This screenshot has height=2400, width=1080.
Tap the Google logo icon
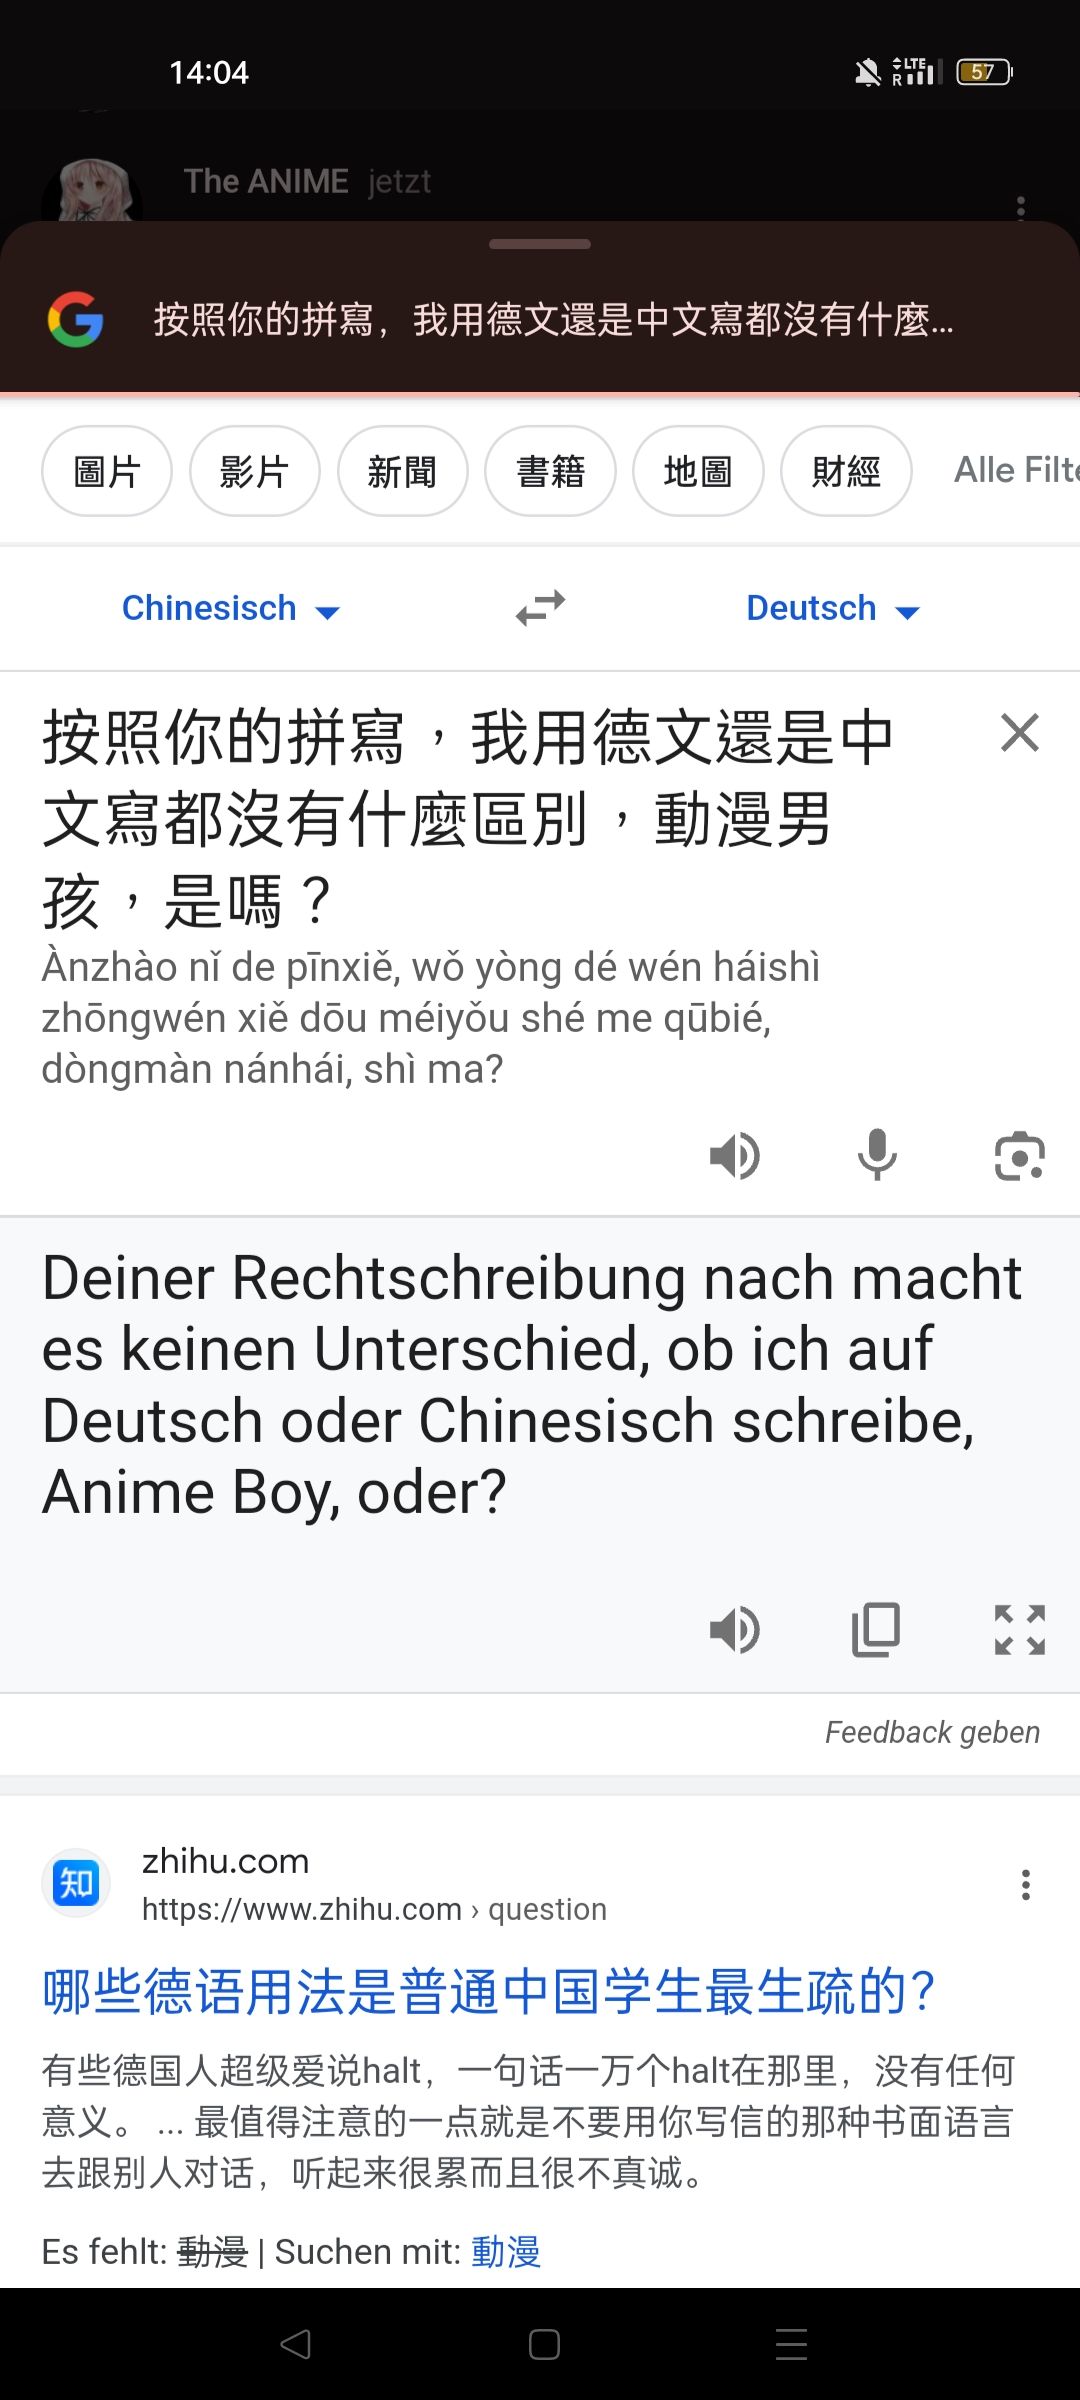coord(76,320)
